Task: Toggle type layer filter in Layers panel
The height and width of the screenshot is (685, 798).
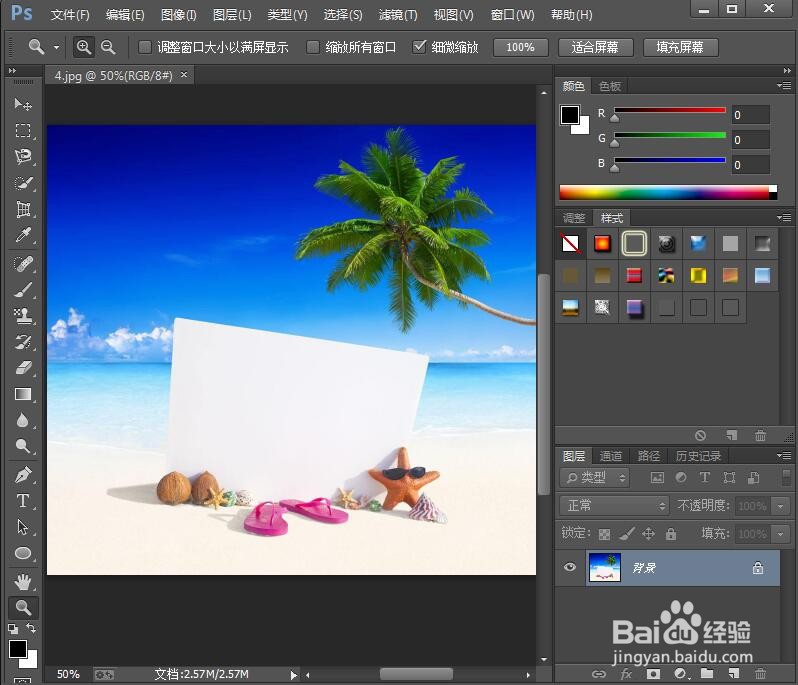Action: 705,477
